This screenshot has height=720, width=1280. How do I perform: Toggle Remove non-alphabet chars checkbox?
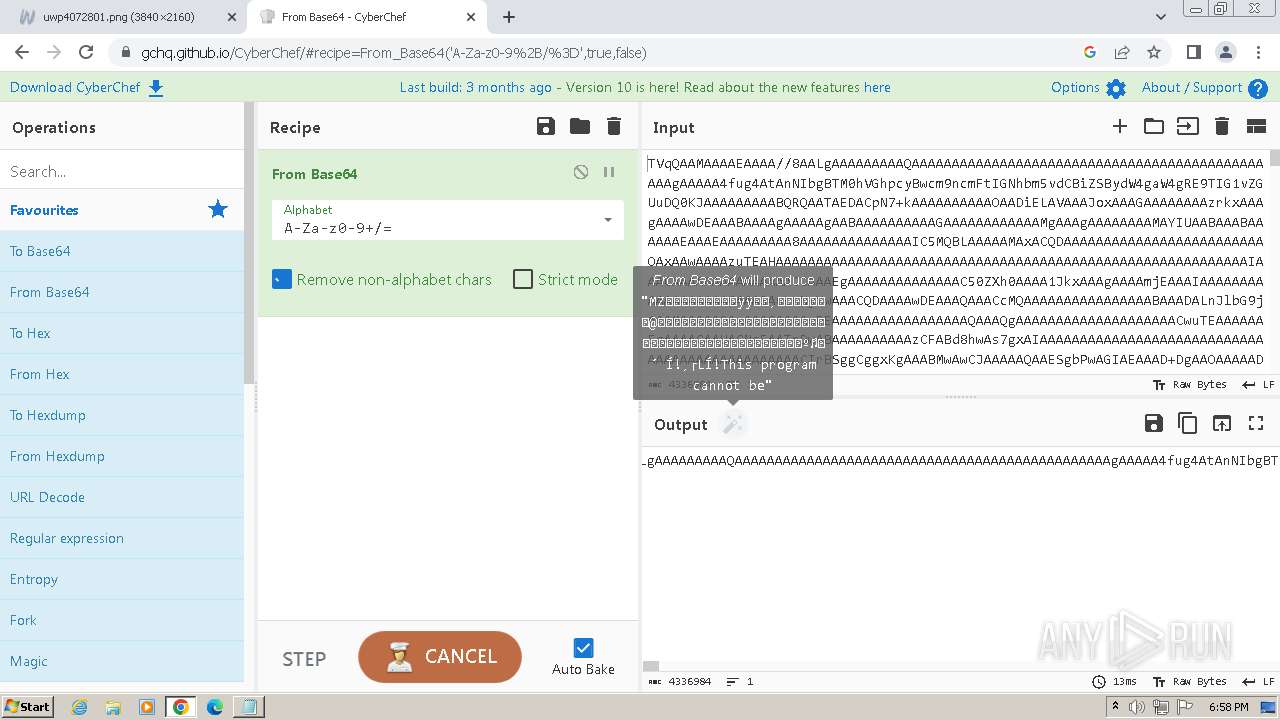point(282,279)
